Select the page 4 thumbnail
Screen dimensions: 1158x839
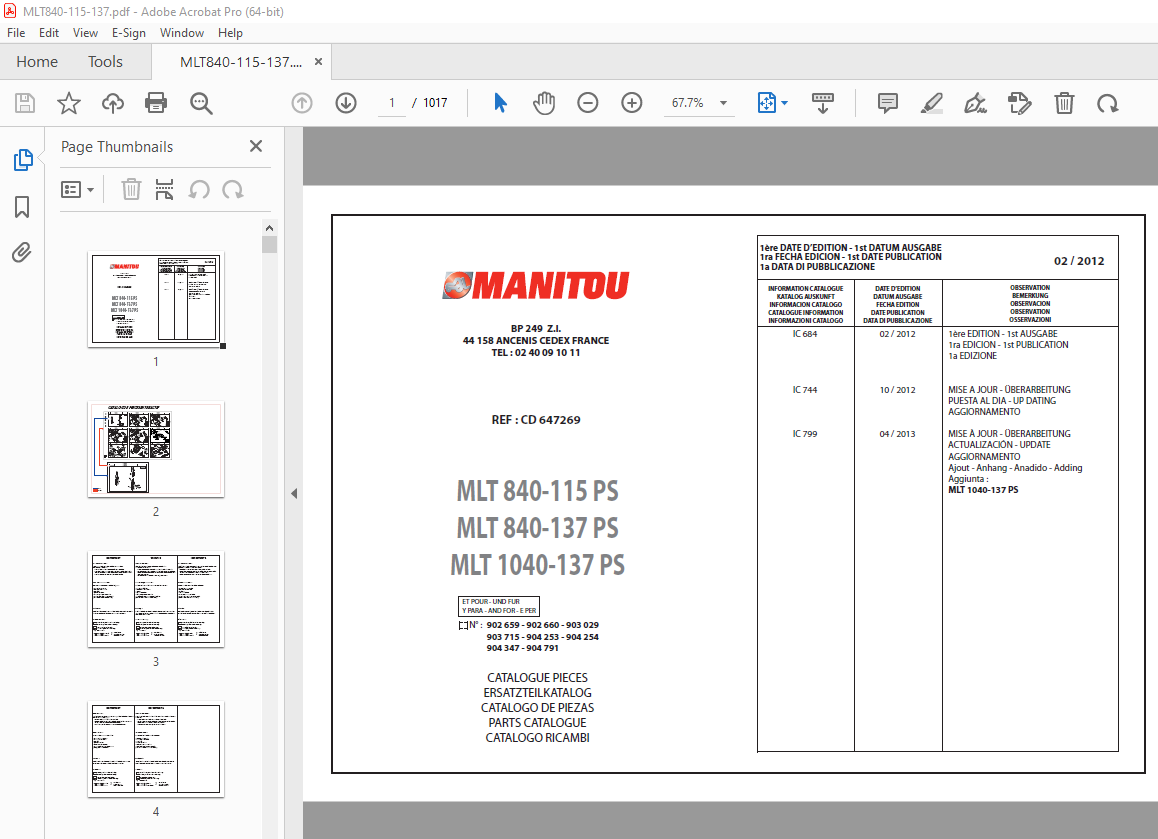[156, 749]
